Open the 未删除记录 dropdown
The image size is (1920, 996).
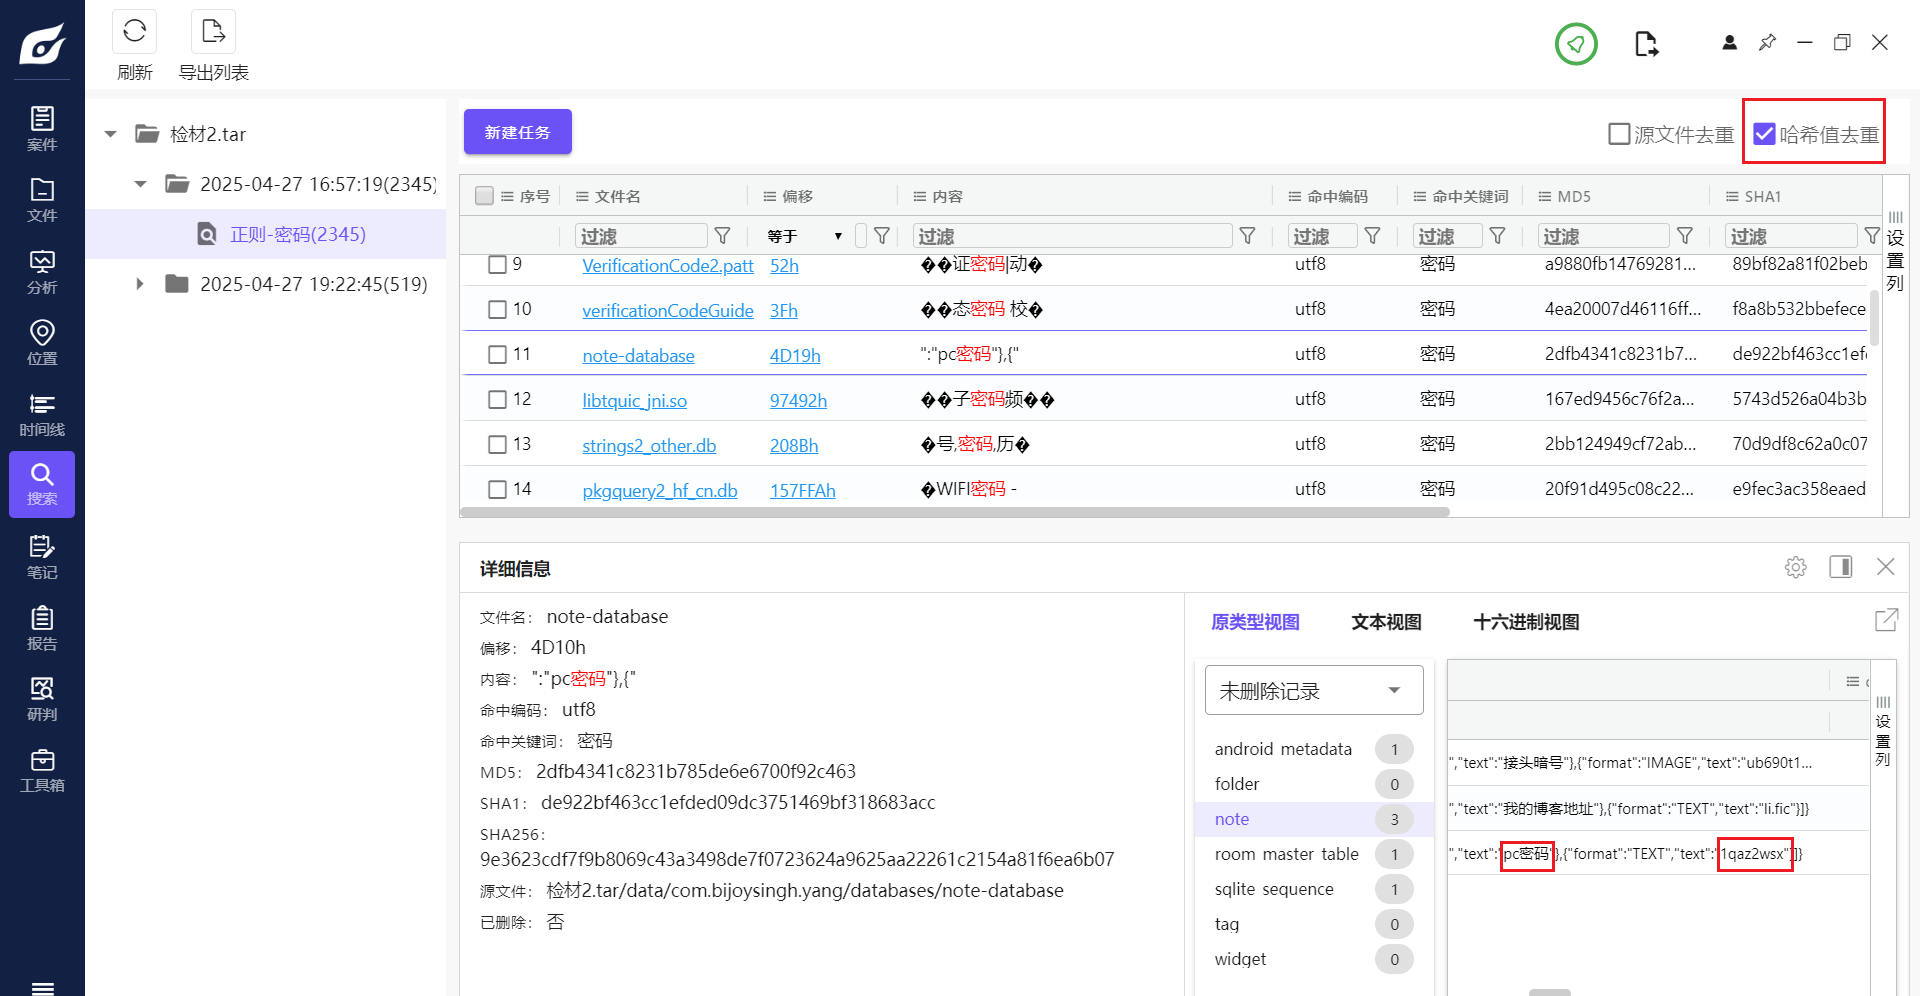click(x=1313, y=690)
